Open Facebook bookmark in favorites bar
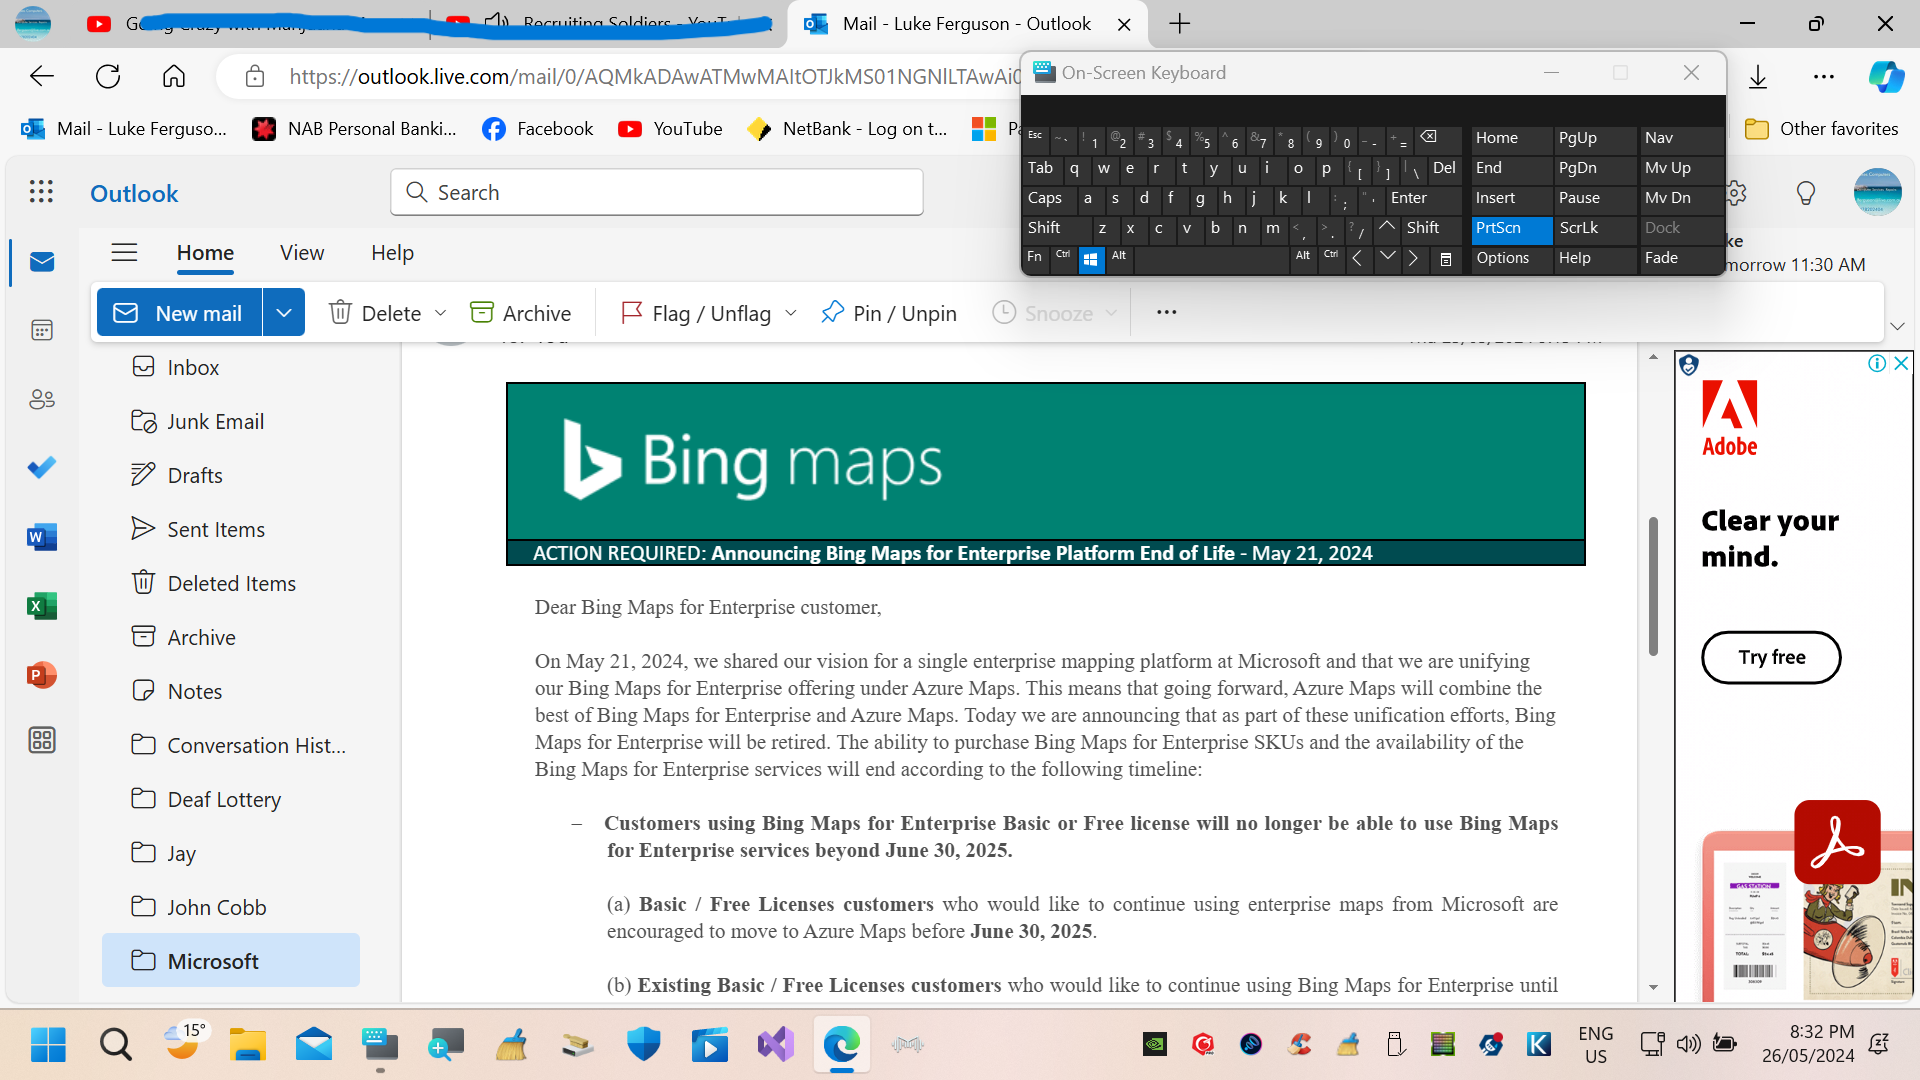Screen dimensions: 1920x1080 tap(538, 129)
